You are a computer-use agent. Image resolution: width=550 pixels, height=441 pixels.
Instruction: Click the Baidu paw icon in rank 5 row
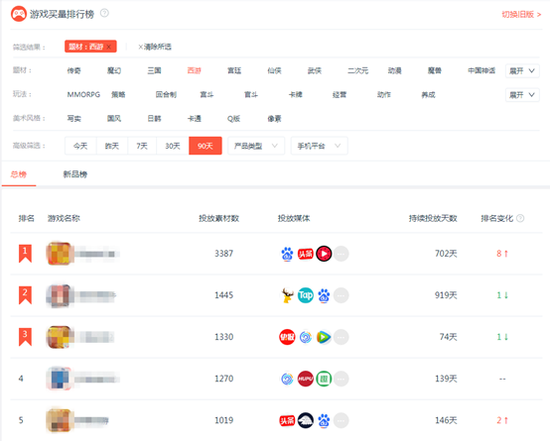point(324,421)
